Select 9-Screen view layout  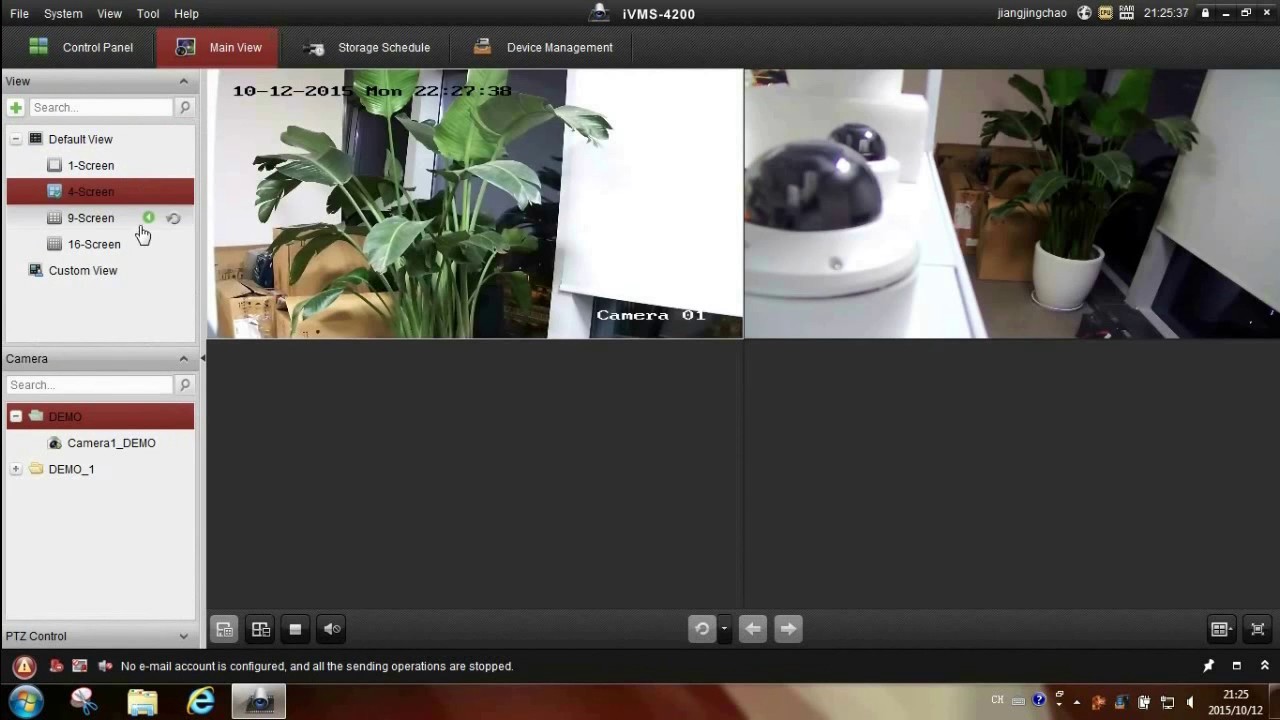[90, 218]
